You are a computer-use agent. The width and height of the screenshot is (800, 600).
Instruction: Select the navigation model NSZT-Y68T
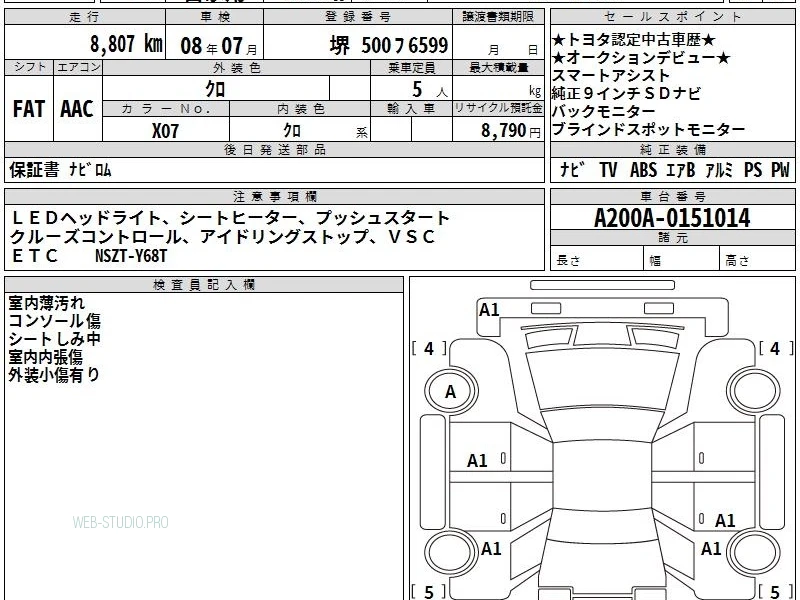tap(131, 256)
